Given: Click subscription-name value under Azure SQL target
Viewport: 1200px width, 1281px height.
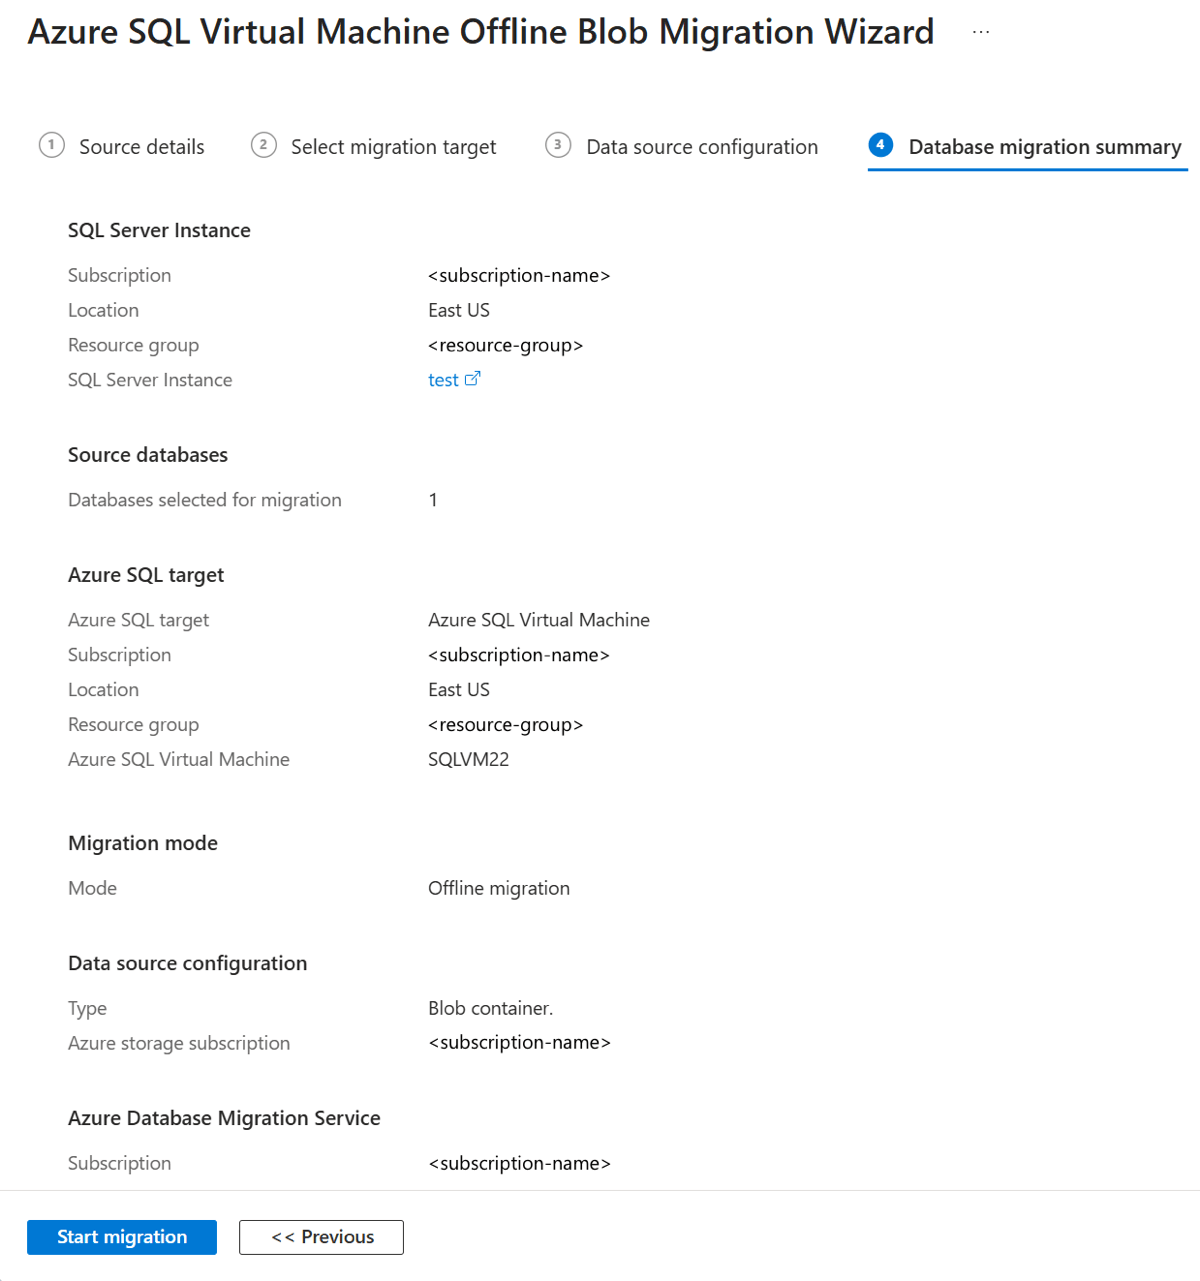Looking at the screenshot, I should [519, 655].
